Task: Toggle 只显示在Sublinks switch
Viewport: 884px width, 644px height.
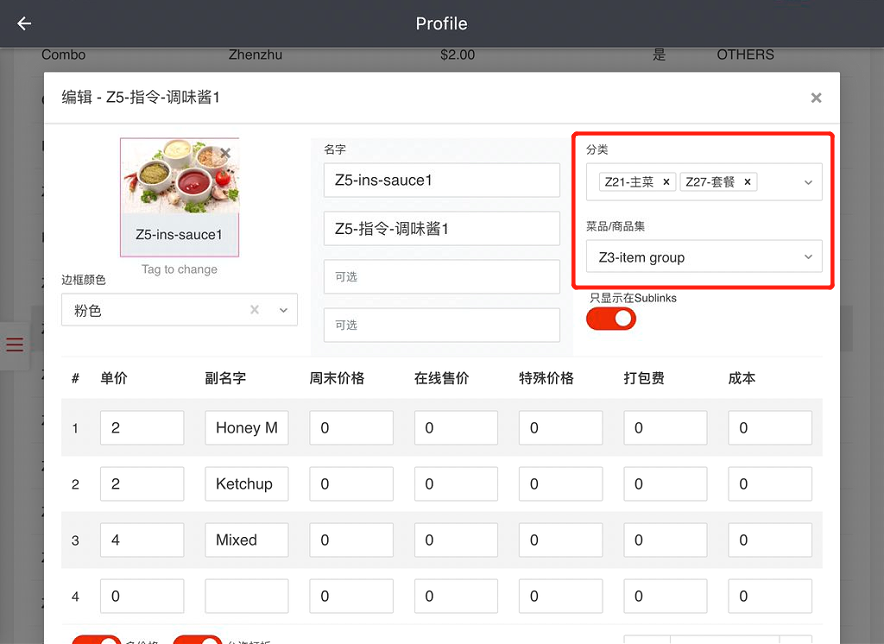Action: (611, 319)
